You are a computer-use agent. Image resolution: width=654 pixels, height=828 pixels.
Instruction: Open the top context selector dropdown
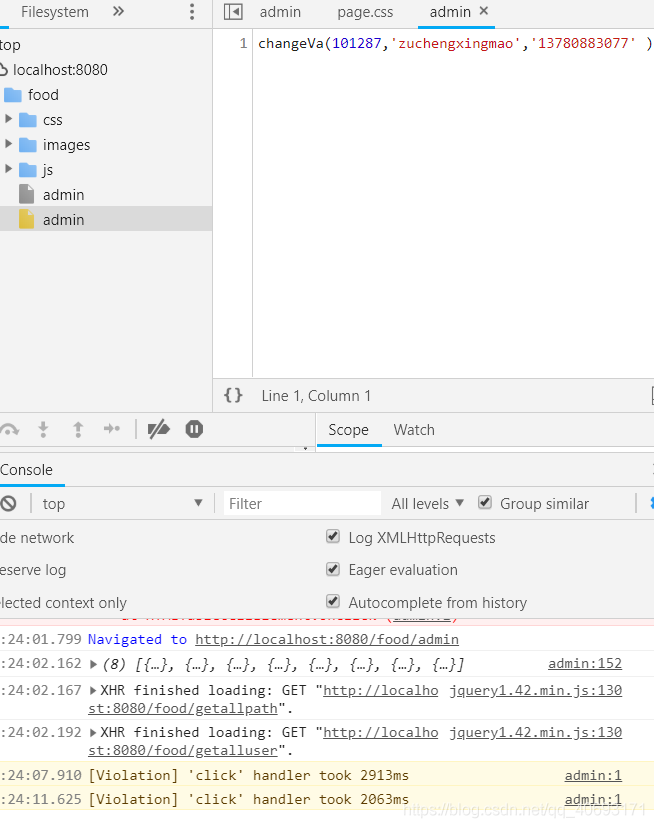tap(122, 503)
